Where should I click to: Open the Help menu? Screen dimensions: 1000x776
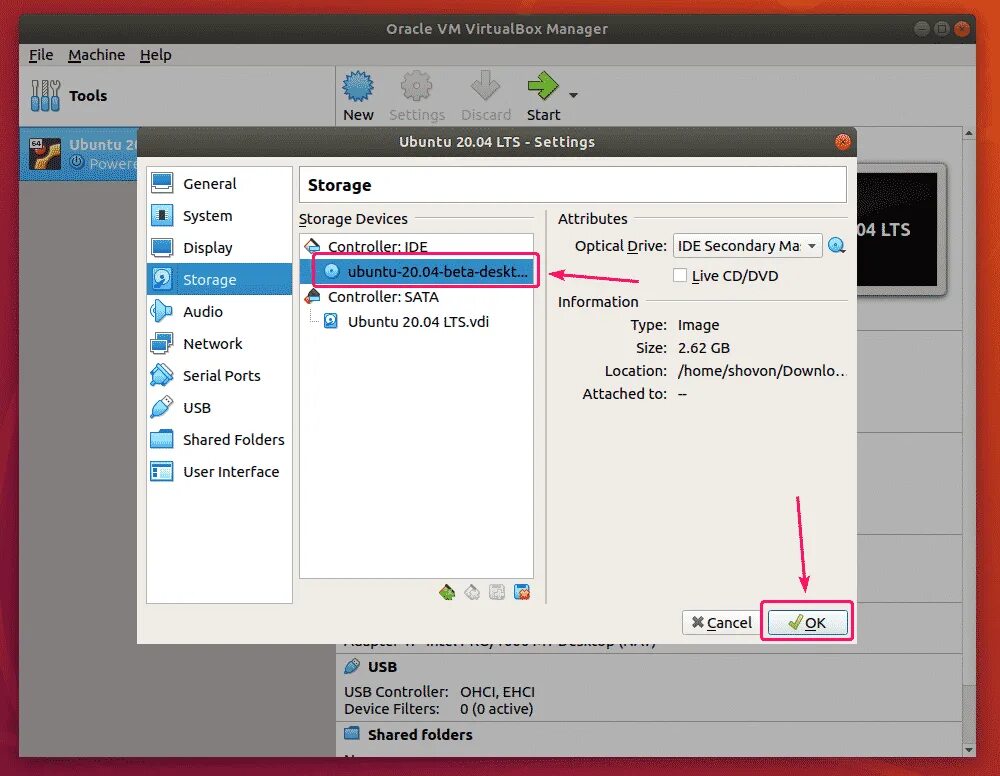tap(156, 55)
